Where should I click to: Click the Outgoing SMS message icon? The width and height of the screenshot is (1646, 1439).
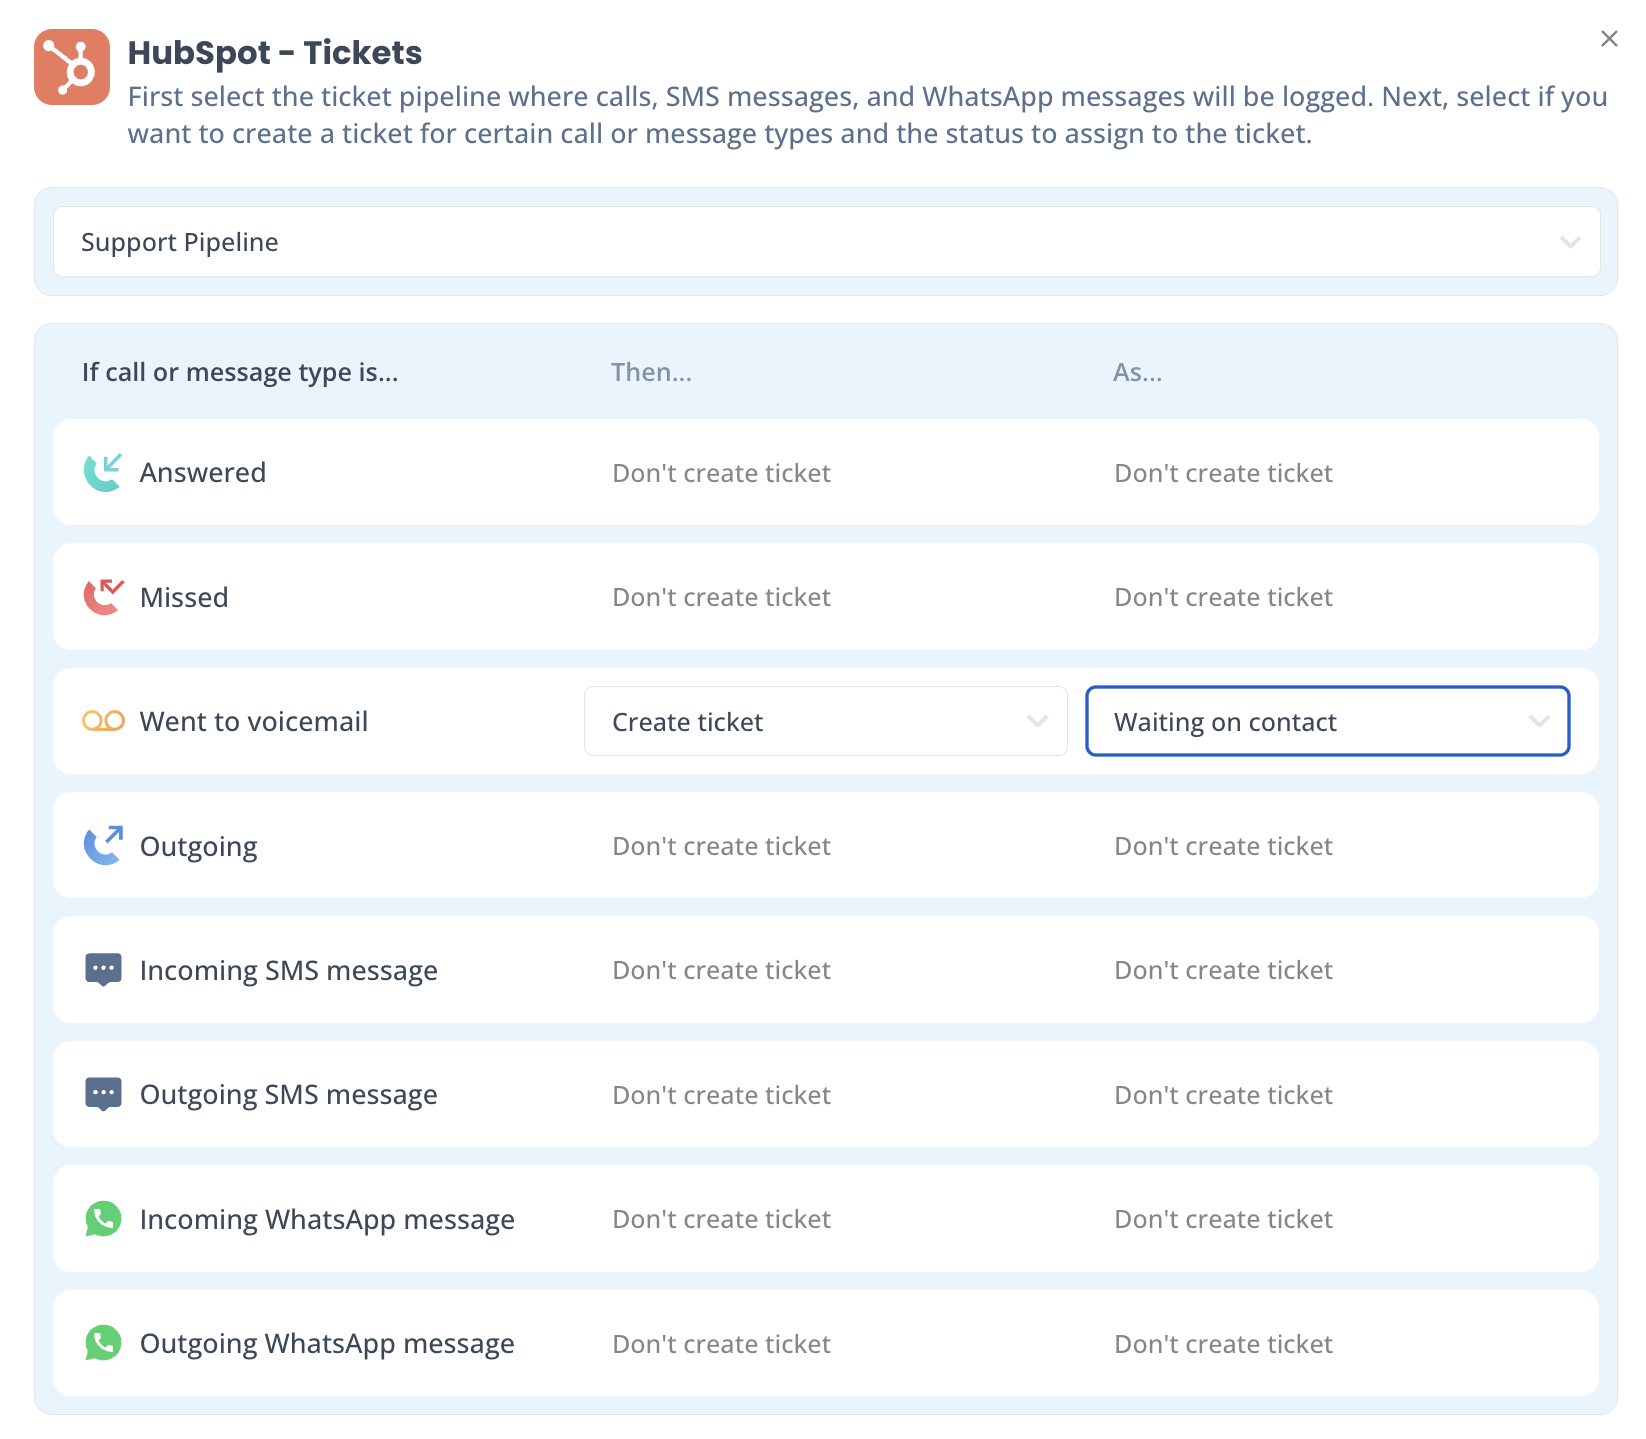103,1094
